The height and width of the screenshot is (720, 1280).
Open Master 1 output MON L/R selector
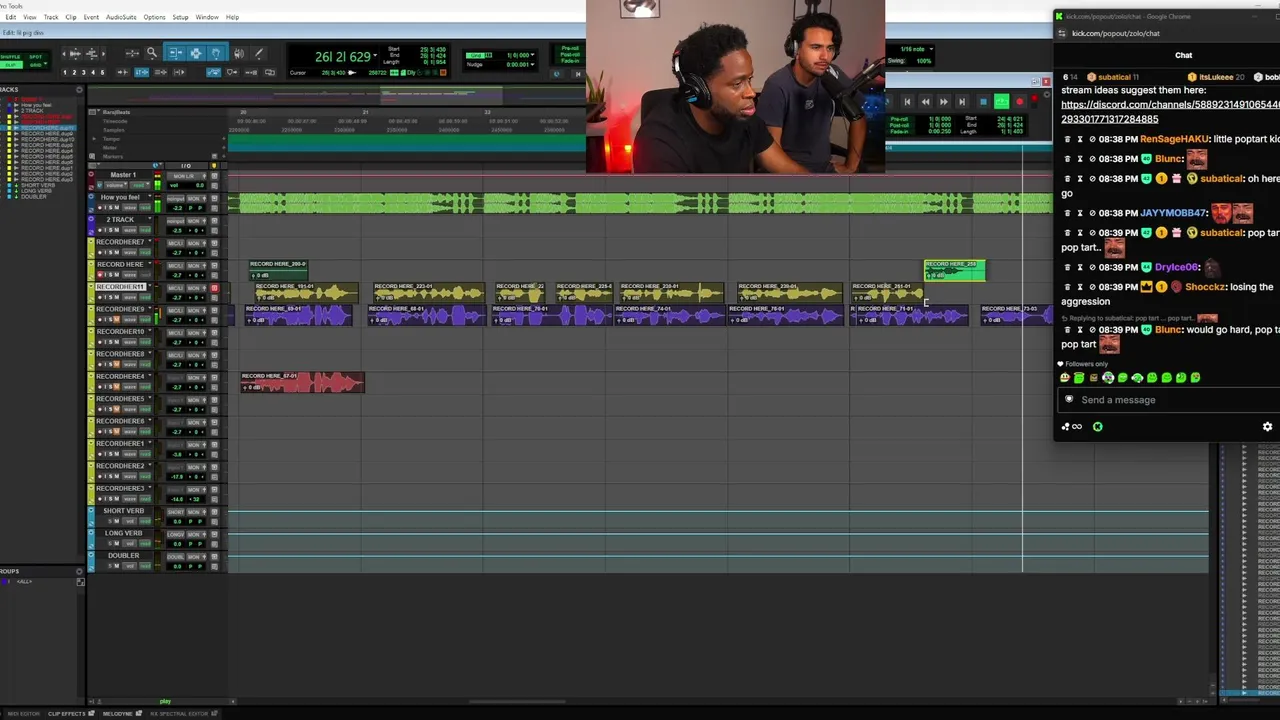point(185,175)
